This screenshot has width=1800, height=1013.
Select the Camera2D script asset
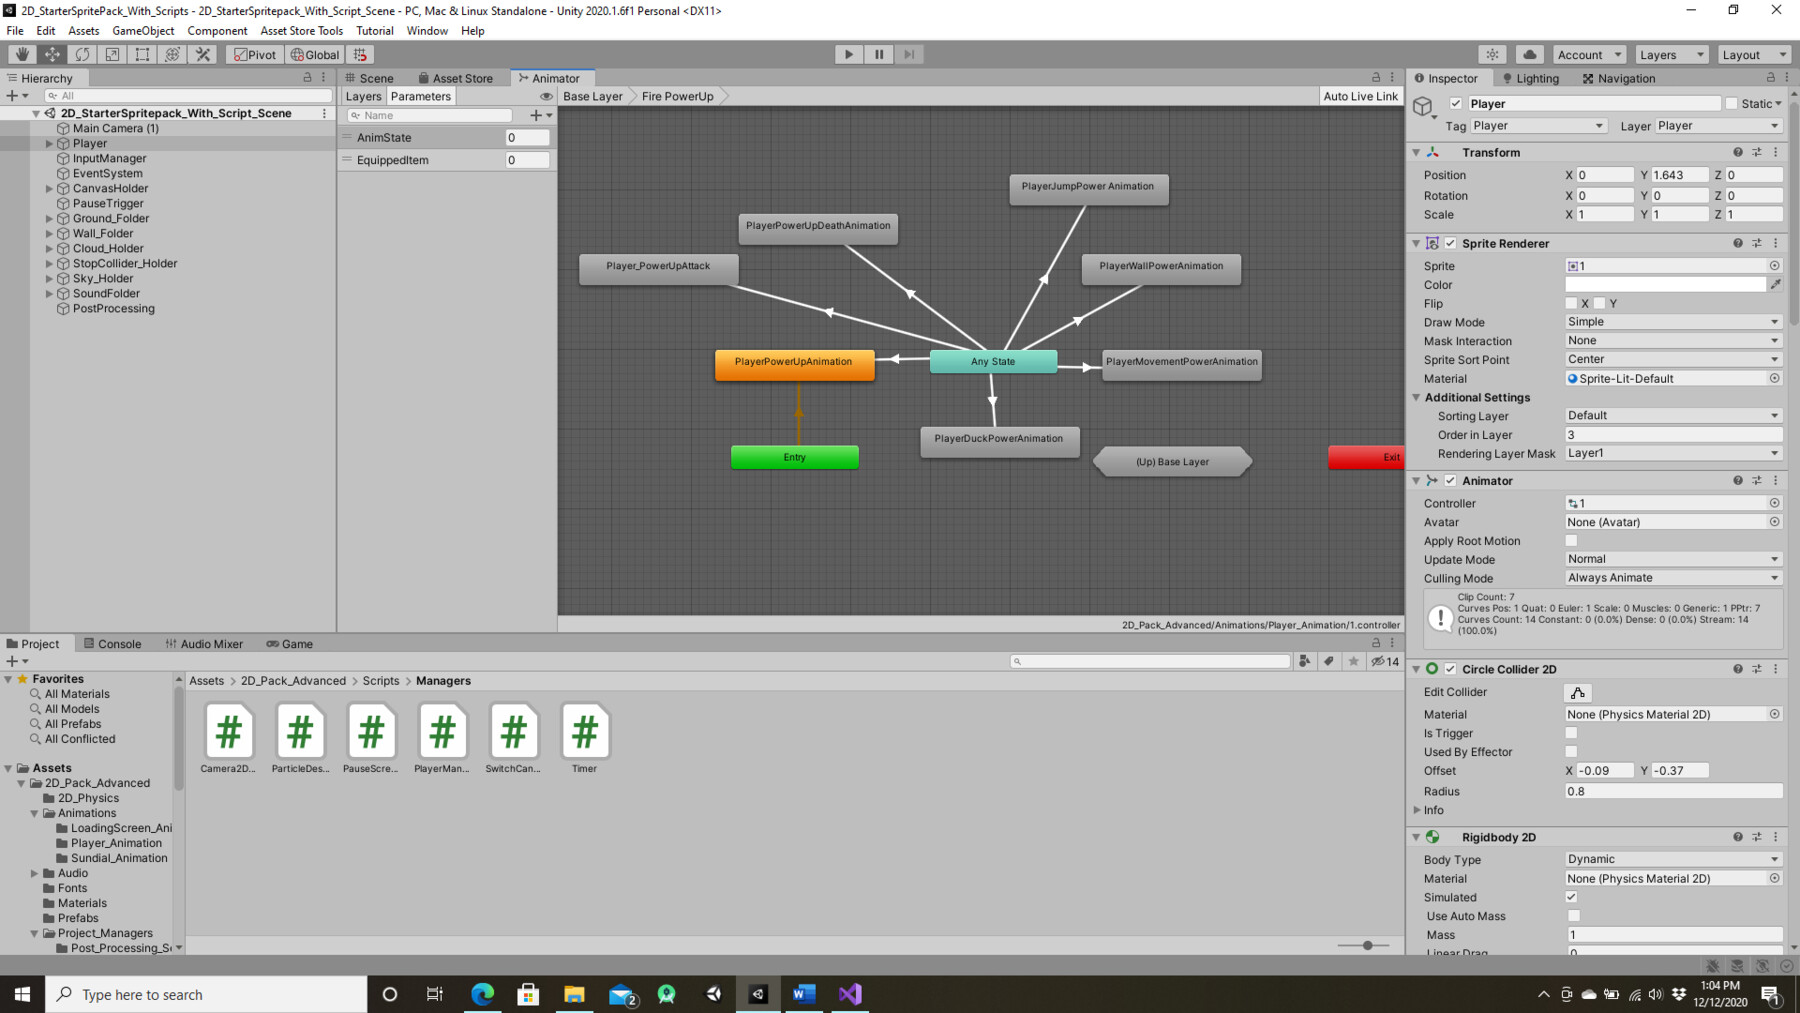[x=228, y=738]
